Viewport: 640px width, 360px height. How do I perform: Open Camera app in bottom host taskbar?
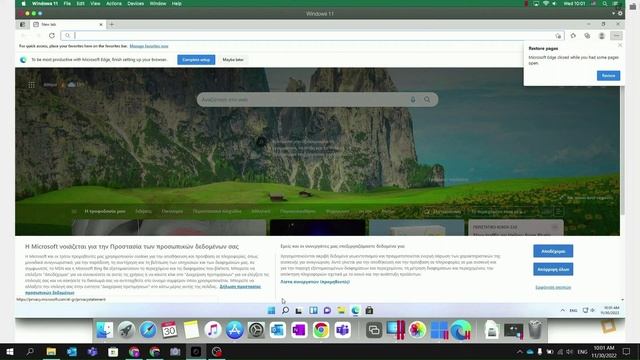tap(175, 351)
